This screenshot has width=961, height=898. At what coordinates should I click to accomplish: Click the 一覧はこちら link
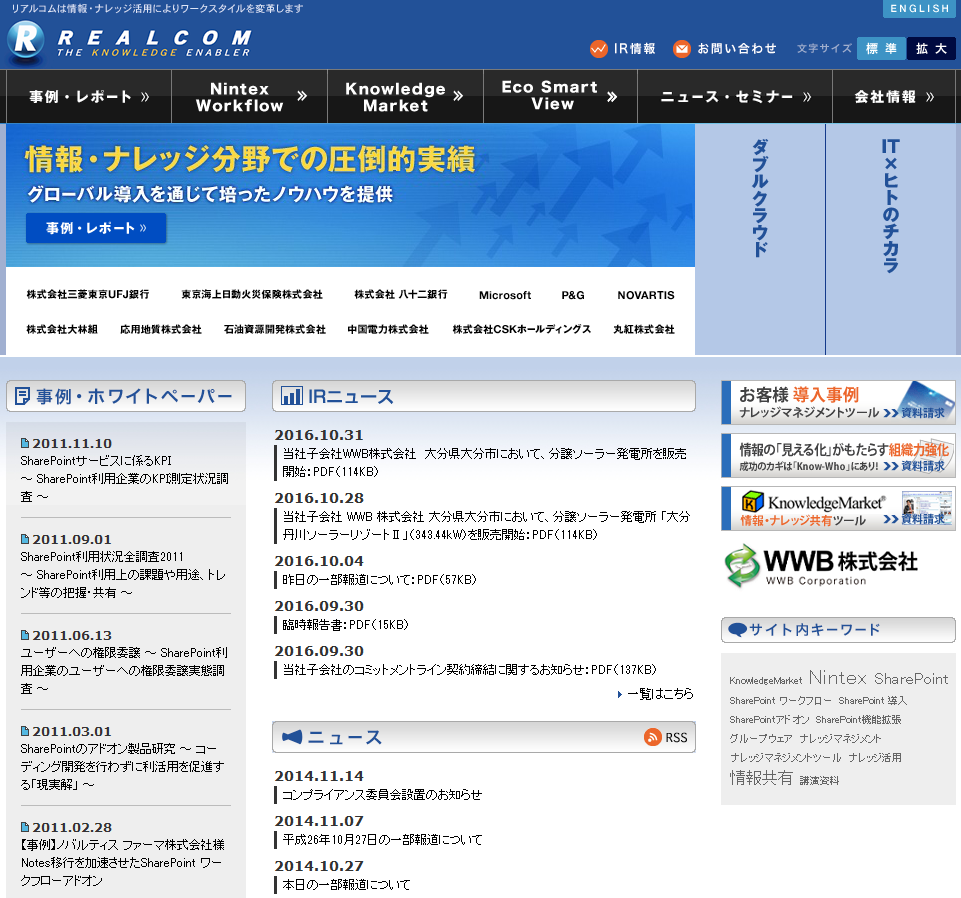click(x=660, y=693)
